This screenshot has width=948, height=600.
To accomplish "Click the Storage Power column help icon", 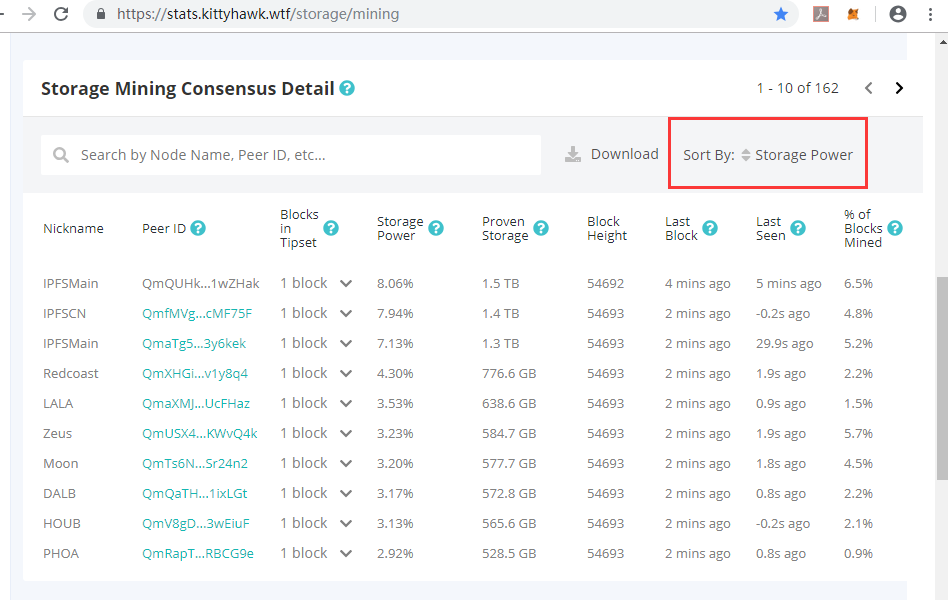I will tap(436, 228).
